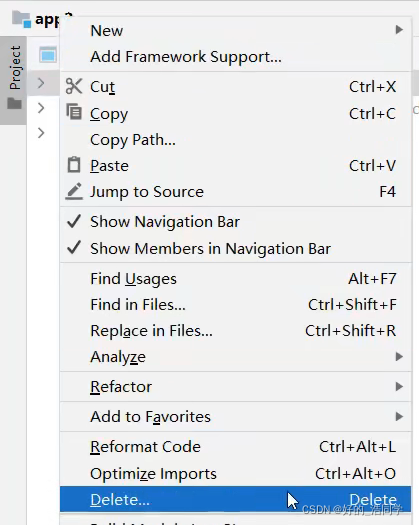Click the app module folder icon
Screen dimensions: 419x525
pyautogui.click(x=21, y=19)
